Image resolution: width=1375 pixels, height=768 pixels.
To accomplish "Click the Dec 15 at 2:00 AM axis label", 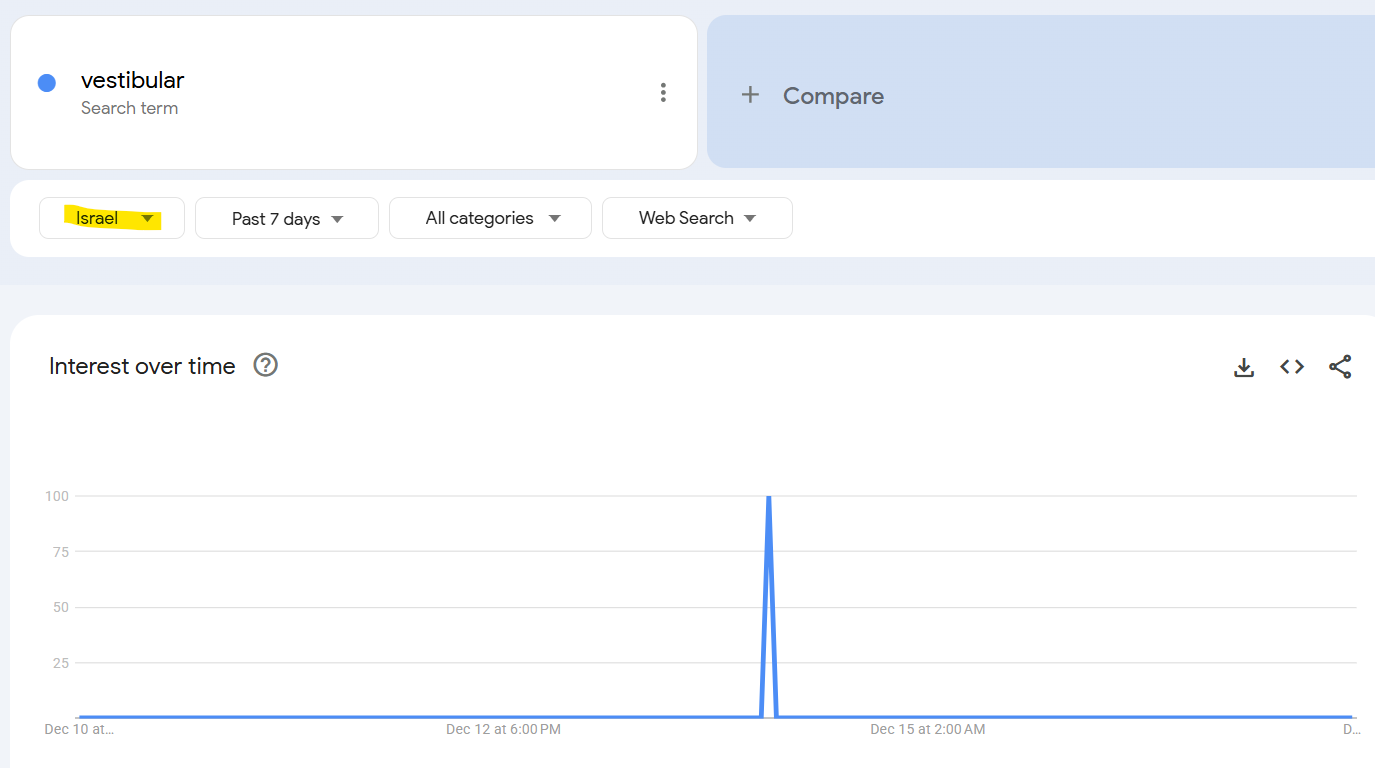I will 928,729.
